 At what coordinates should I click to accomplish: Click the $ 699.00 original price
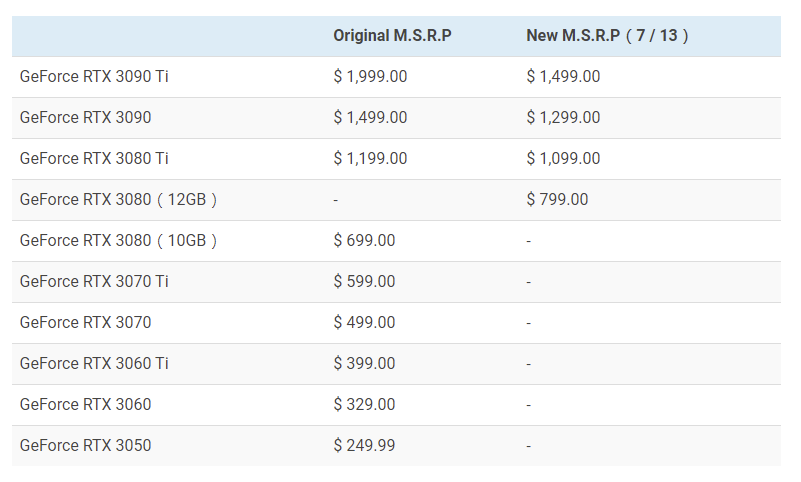pos(364,240)
